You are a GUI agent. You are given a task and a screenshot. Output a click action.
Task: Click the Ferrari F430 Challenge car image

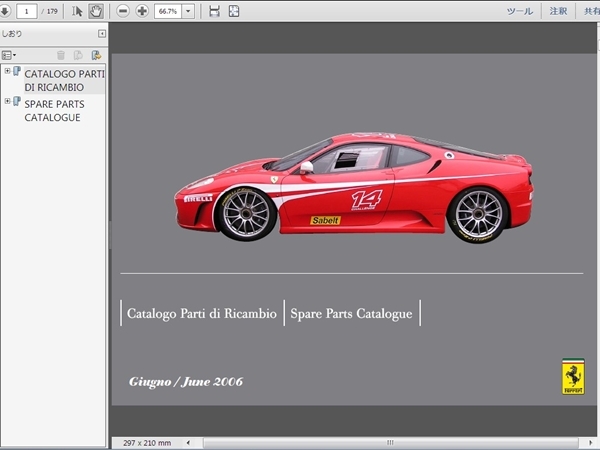point(354,186)
